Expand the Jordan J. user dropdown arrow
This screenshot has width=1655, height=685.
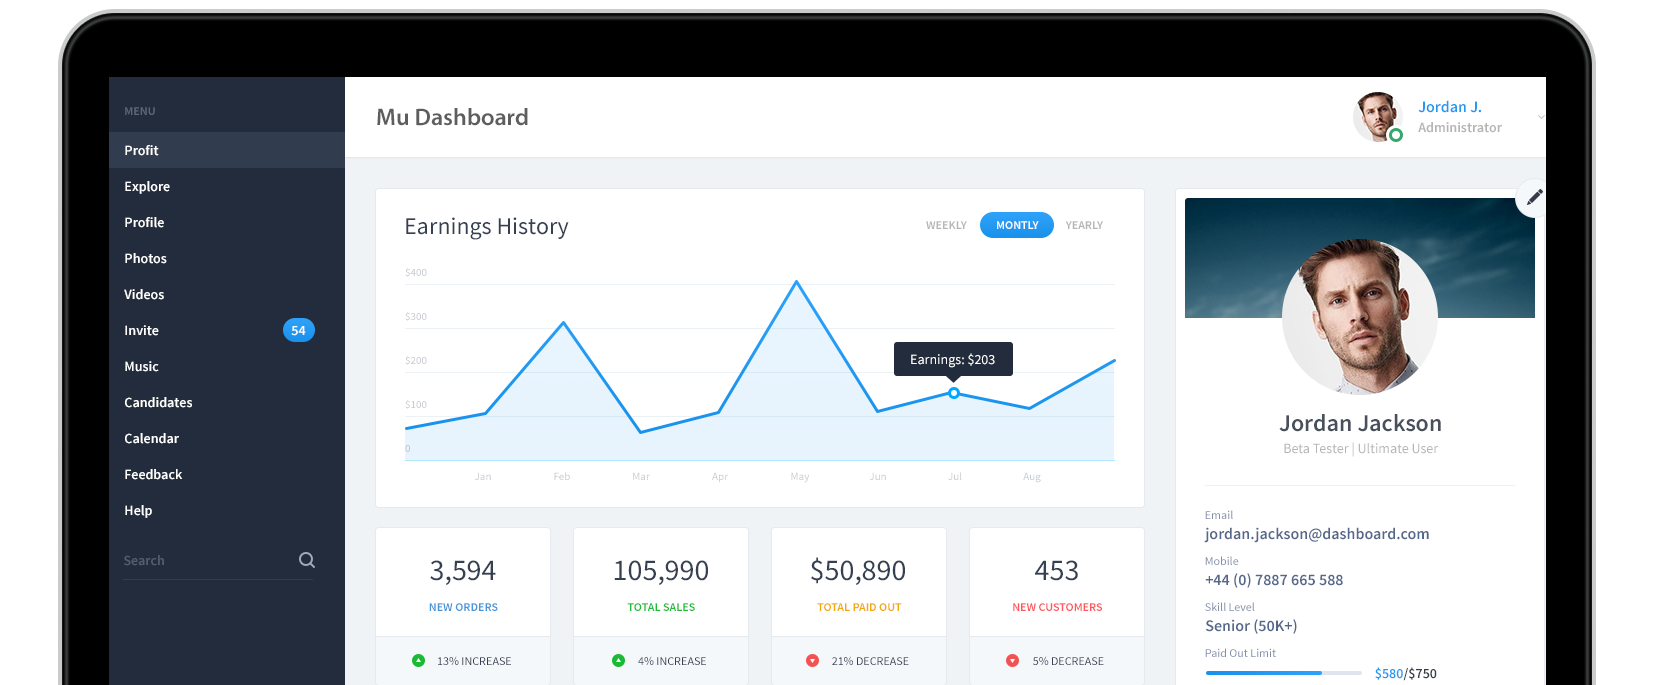tap(1540, 117)
